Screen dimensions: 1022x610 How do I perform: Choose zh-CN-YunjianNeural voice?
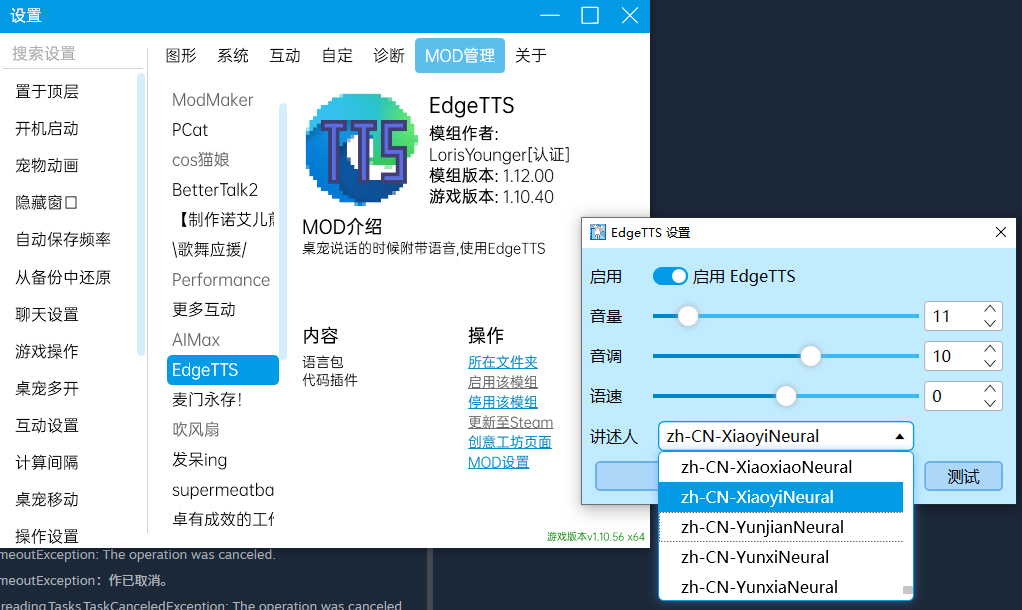(781, 527)
